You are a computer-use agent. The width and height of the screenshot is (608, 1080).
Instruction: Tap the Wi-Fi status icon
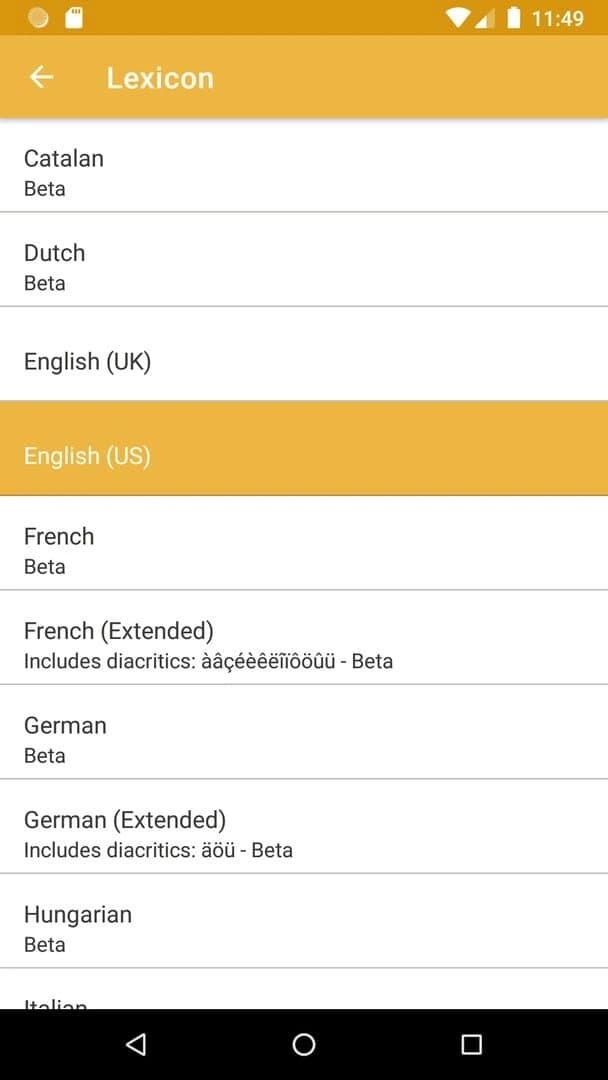pos(458,18)
